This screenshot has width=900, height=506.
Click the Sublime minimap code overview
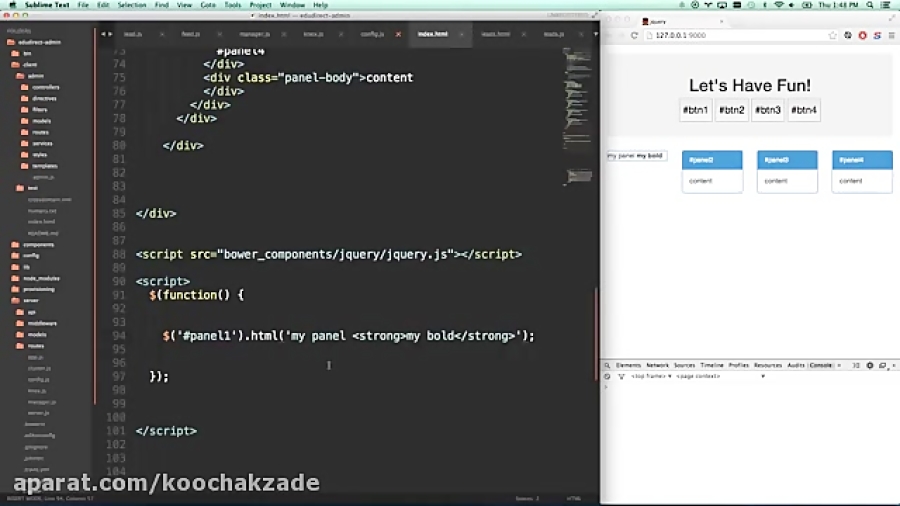(577, 115)
